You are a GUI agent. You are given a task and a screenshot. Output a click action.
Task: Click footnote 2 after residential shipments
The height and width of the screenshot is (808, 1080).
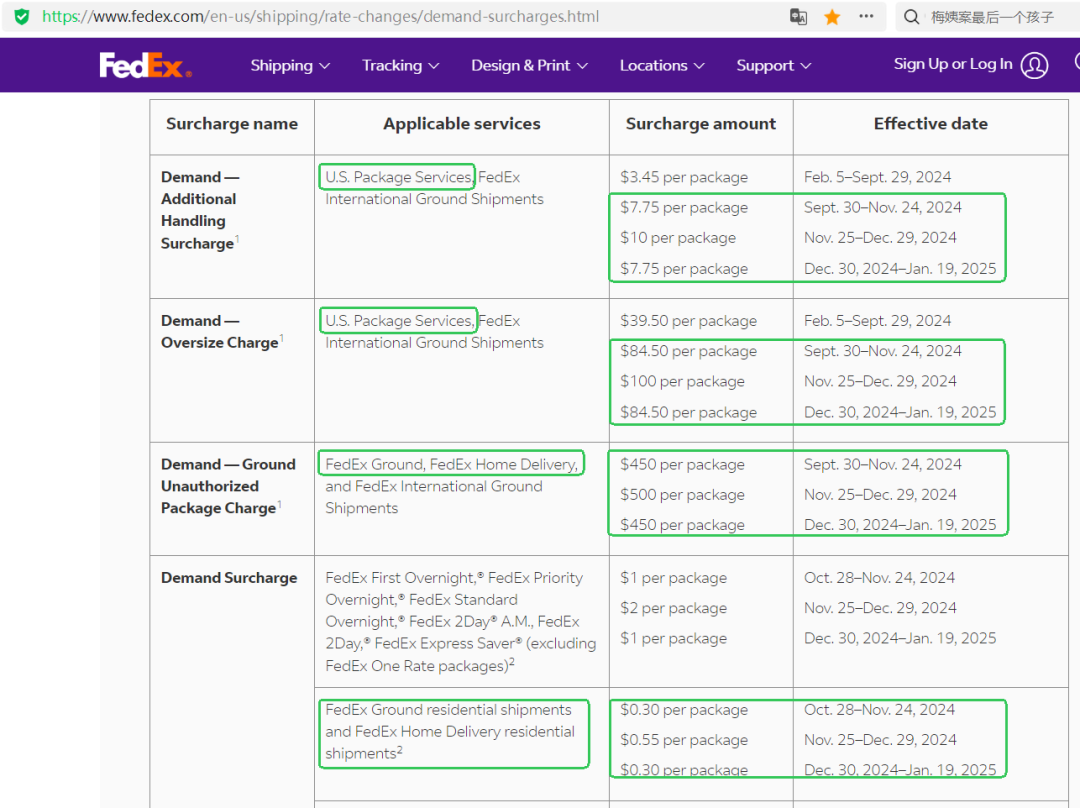pos(399,749)
